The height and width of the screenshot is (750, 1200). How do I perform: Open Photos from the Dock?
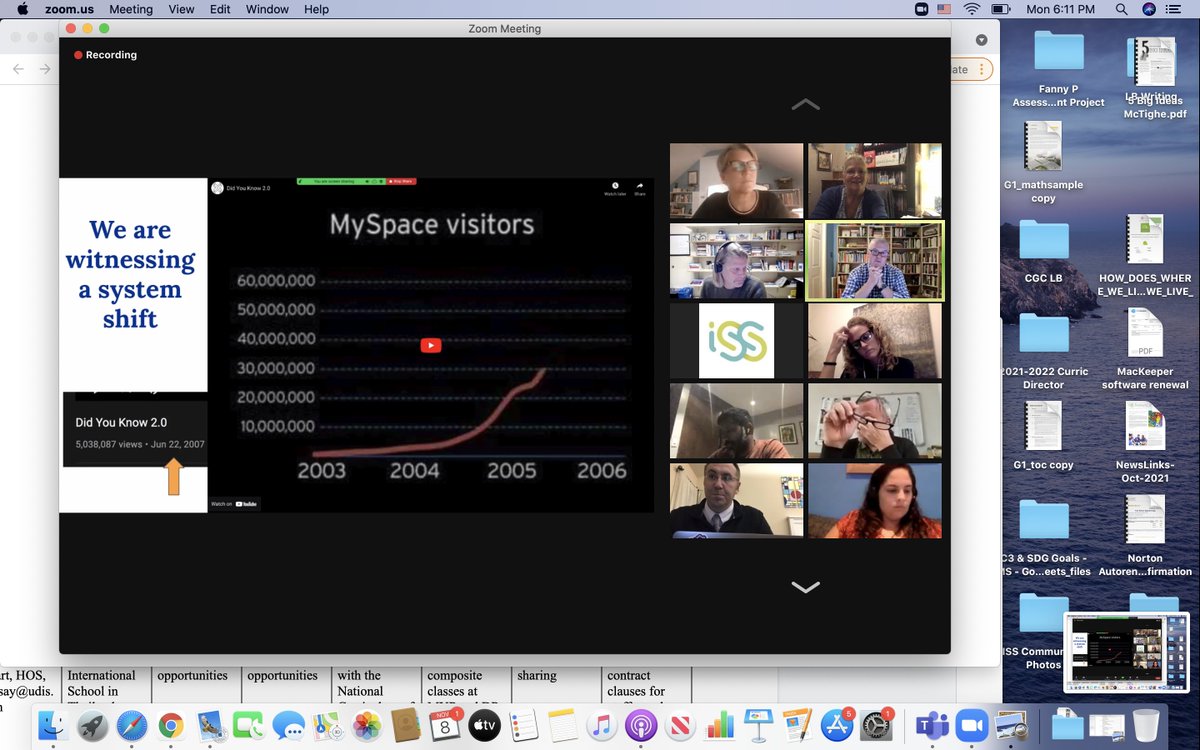[x=367, y=724]
